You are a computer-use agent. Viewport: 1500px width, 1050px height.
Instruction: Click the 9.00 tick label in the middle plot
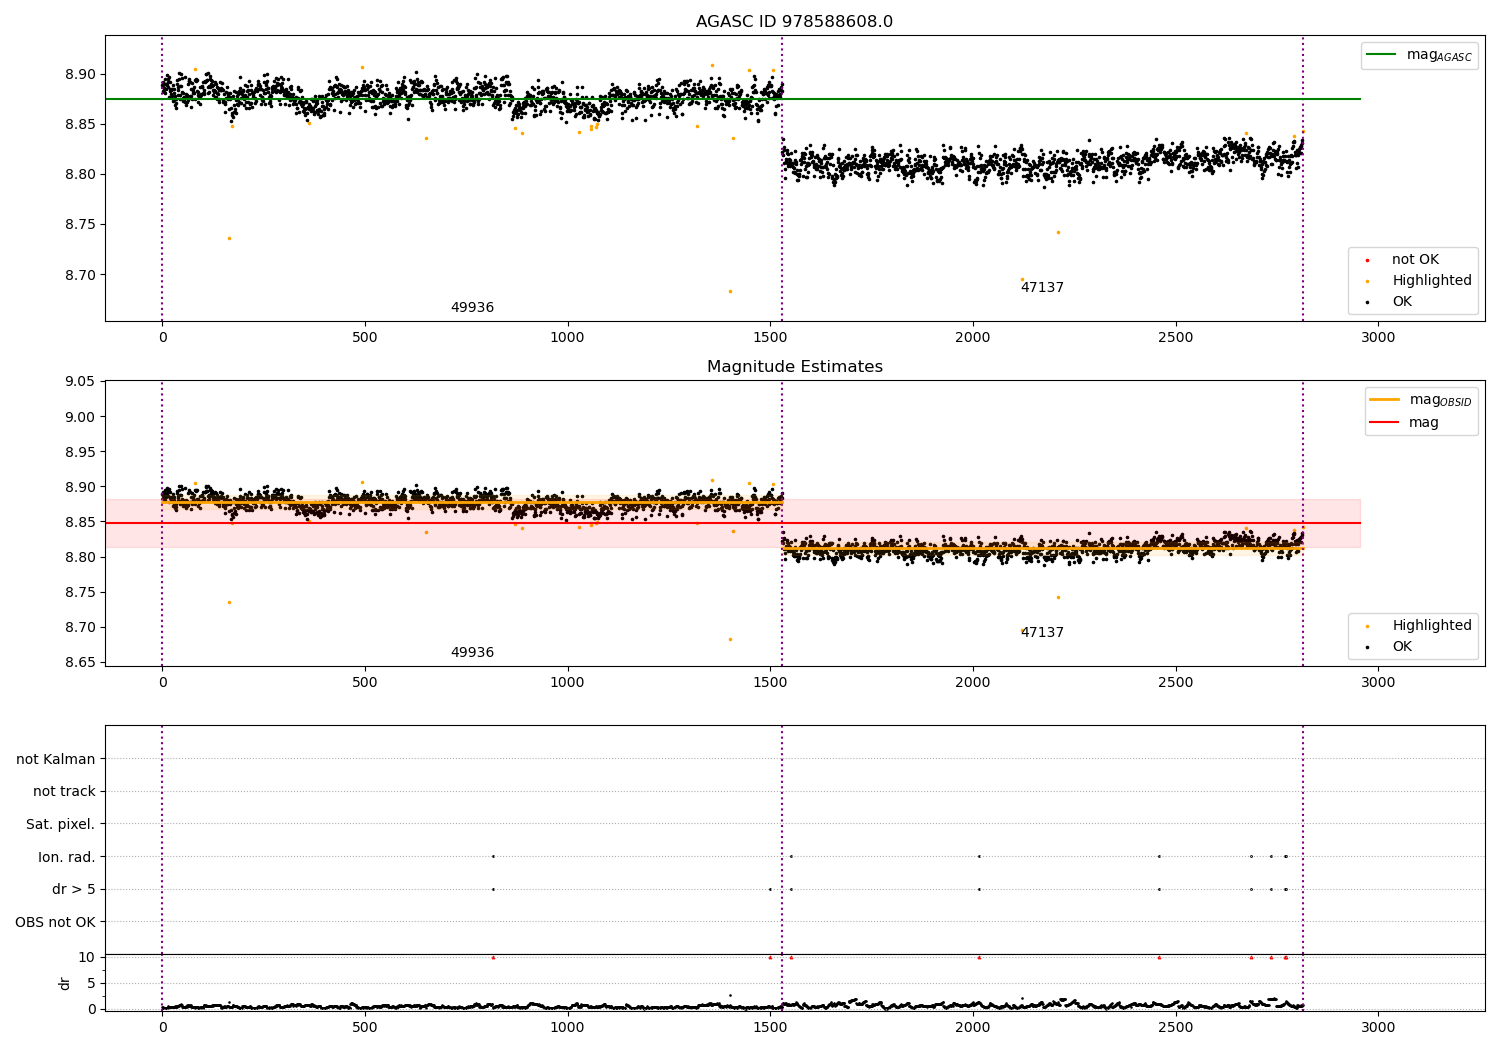pyautogui.click(x=79, y=417)
